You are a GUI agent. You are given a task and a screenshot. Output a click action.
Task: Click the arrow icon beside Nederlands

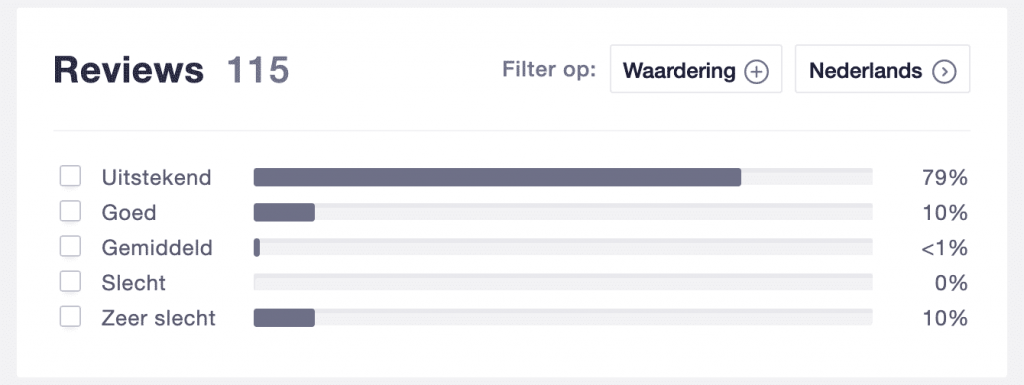(x=944, y=71)
